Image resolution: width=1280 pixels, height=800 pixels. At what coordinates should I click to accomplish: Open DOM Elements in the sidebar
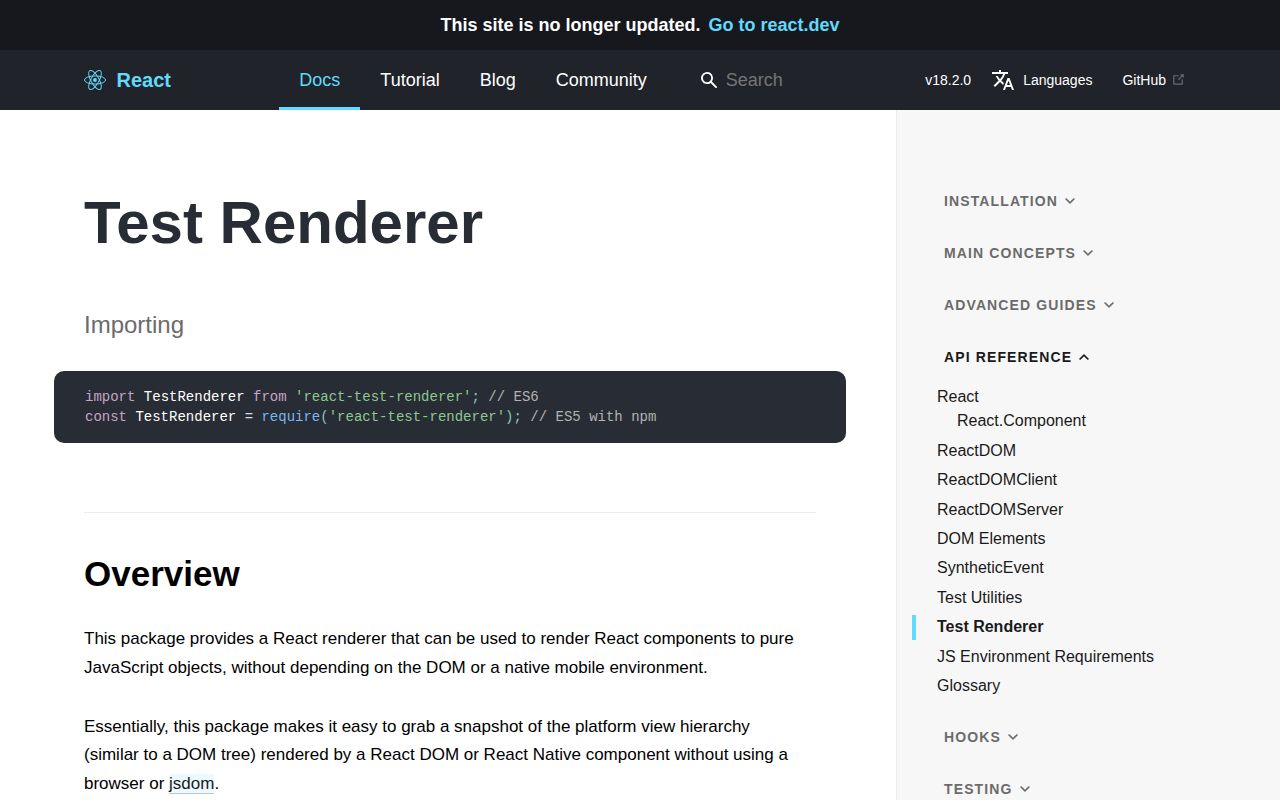point(991,538)
